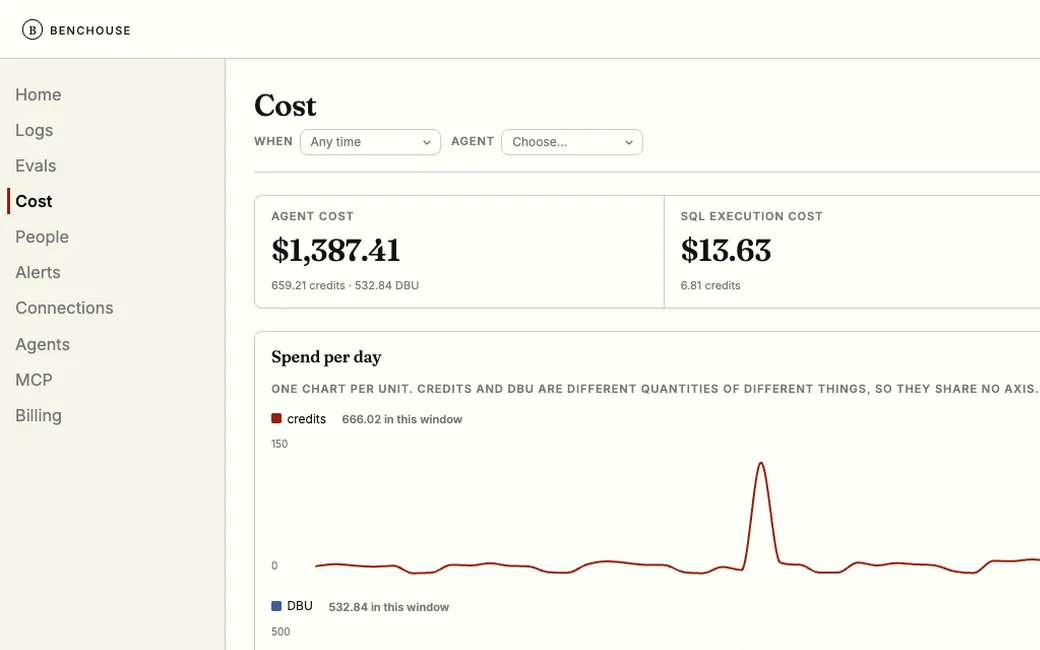Click the 'DBU' legend label
The image size is (1040, 650).
coord(300,606)
